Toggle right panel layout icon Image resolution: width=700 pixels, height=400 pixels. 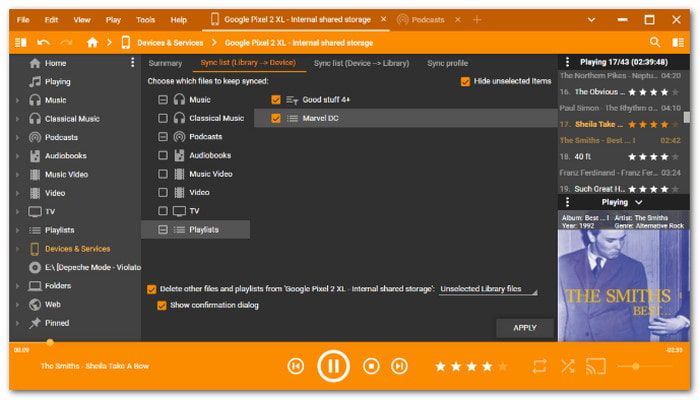coord(678,43)
